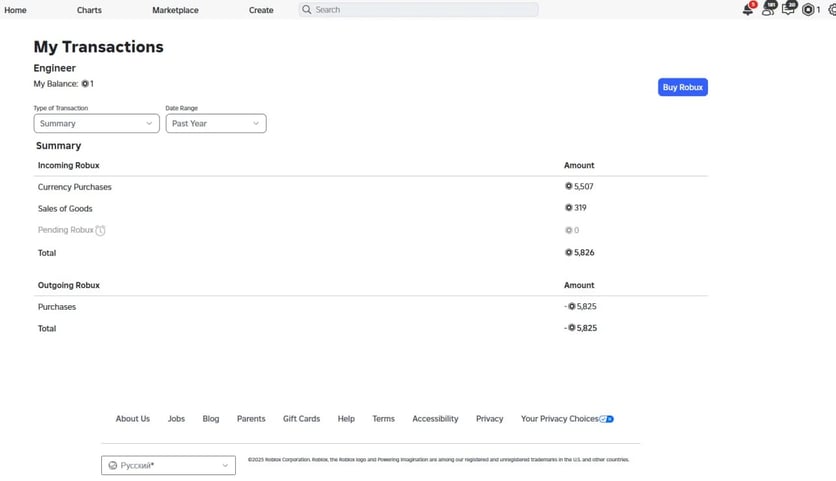This screenshot has width=836, height=481.
Task: Focus the Search input field
Action: pyautogui.click(x=425, y=10)
